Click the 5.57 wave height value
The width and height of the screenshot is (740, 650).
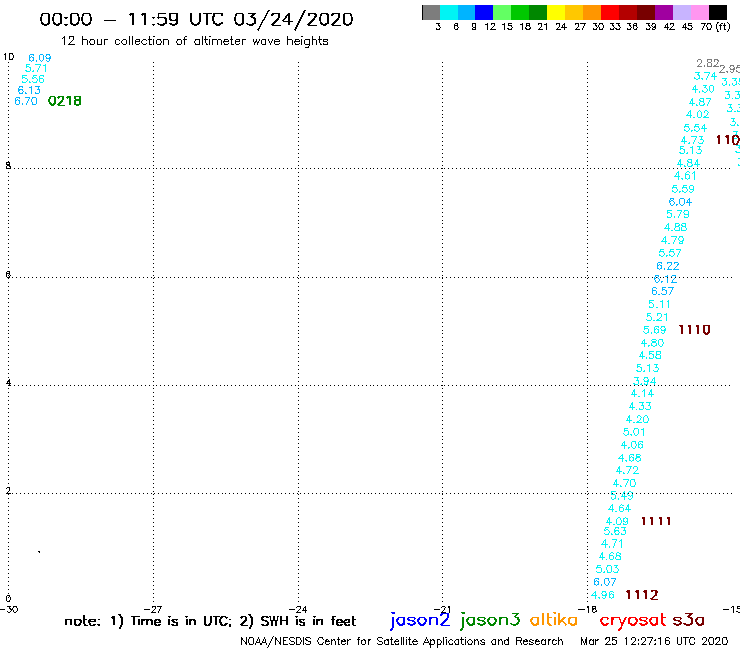670,253
